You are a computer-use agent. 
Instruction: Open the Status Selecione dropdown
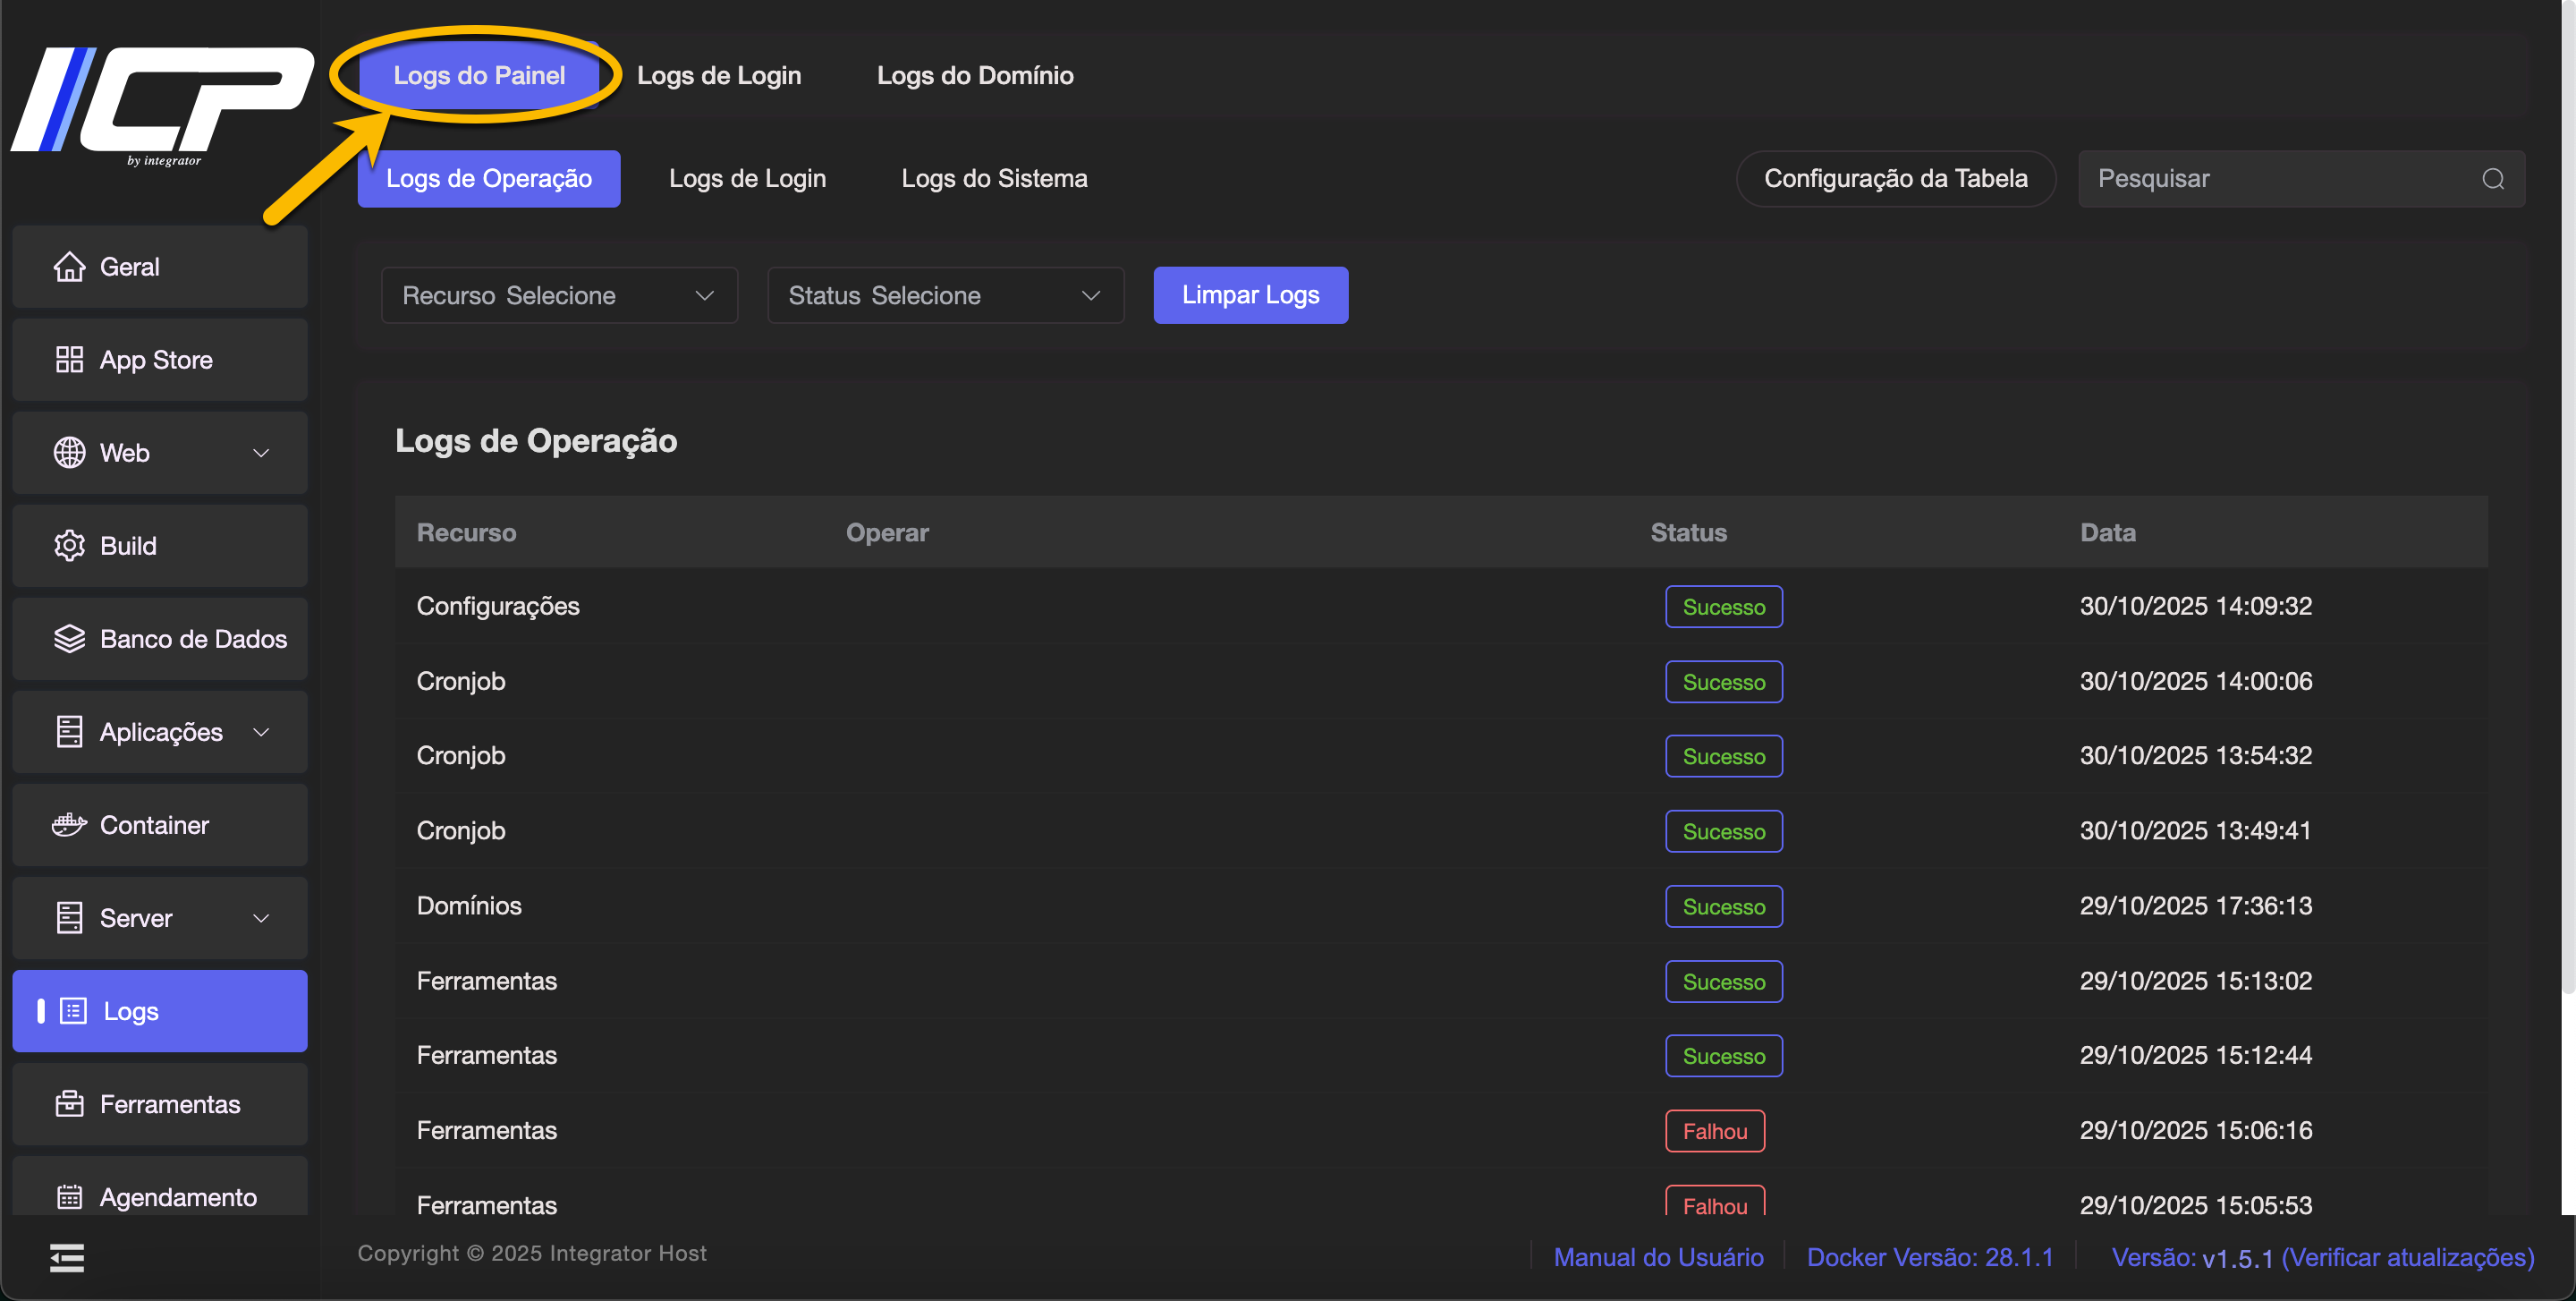coord(945,295)
